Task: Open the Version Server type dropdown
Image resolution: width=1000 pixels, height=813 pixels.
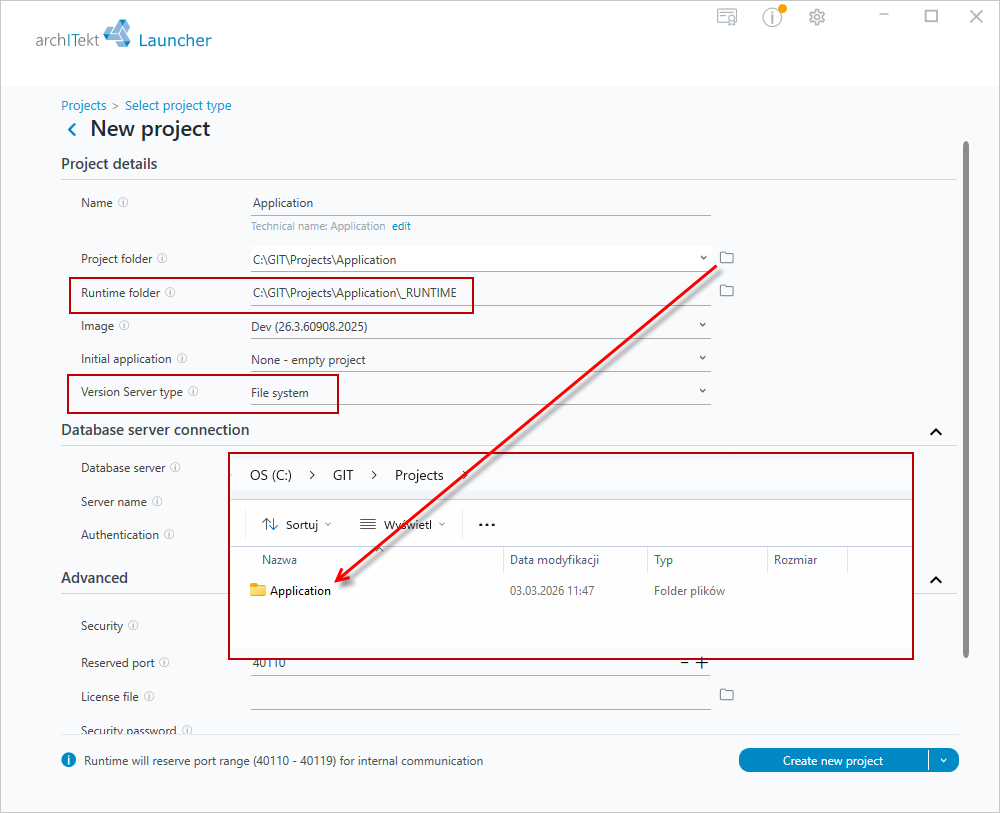Action: 703,392
